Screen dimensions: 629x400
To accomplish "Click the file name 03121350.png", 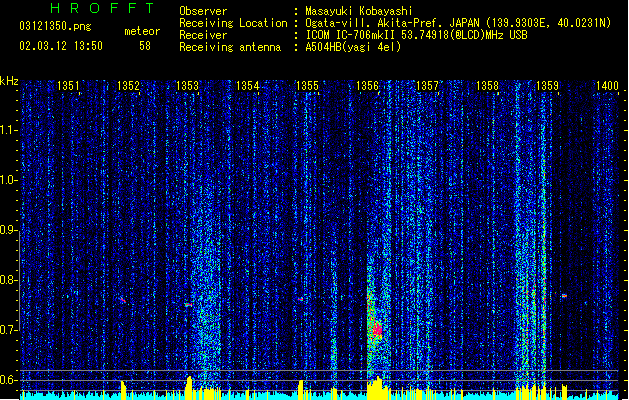I will pyautogui.click(x=55, y=26).
